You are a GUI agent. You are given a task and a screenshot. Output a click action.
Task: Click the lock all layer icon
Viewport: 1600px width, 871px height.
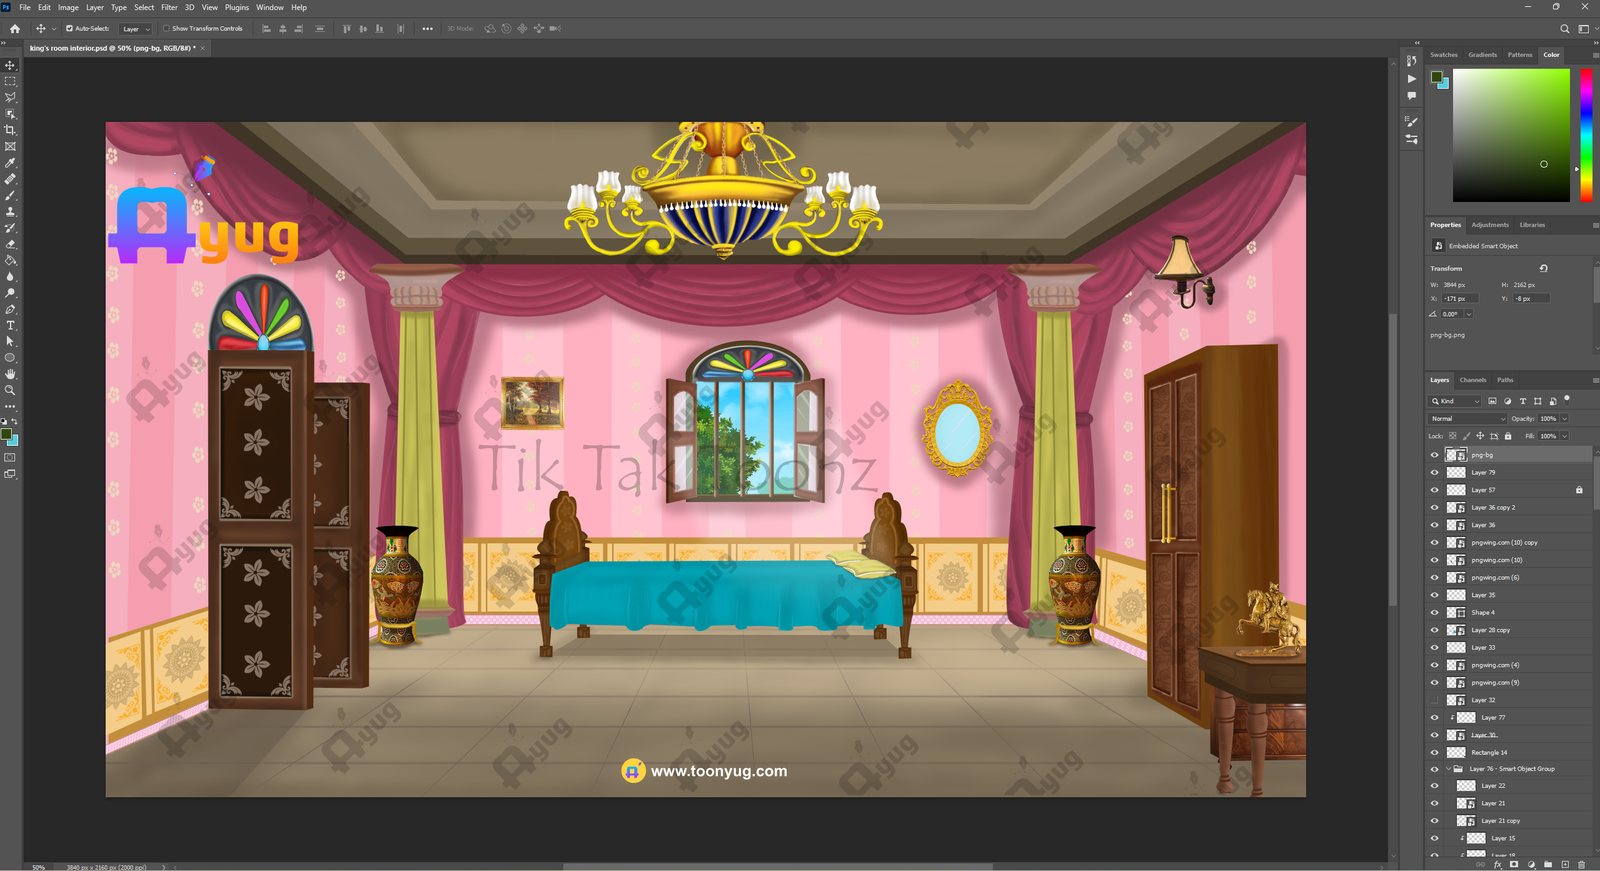pyautogui.click(x=1508, y=436)
